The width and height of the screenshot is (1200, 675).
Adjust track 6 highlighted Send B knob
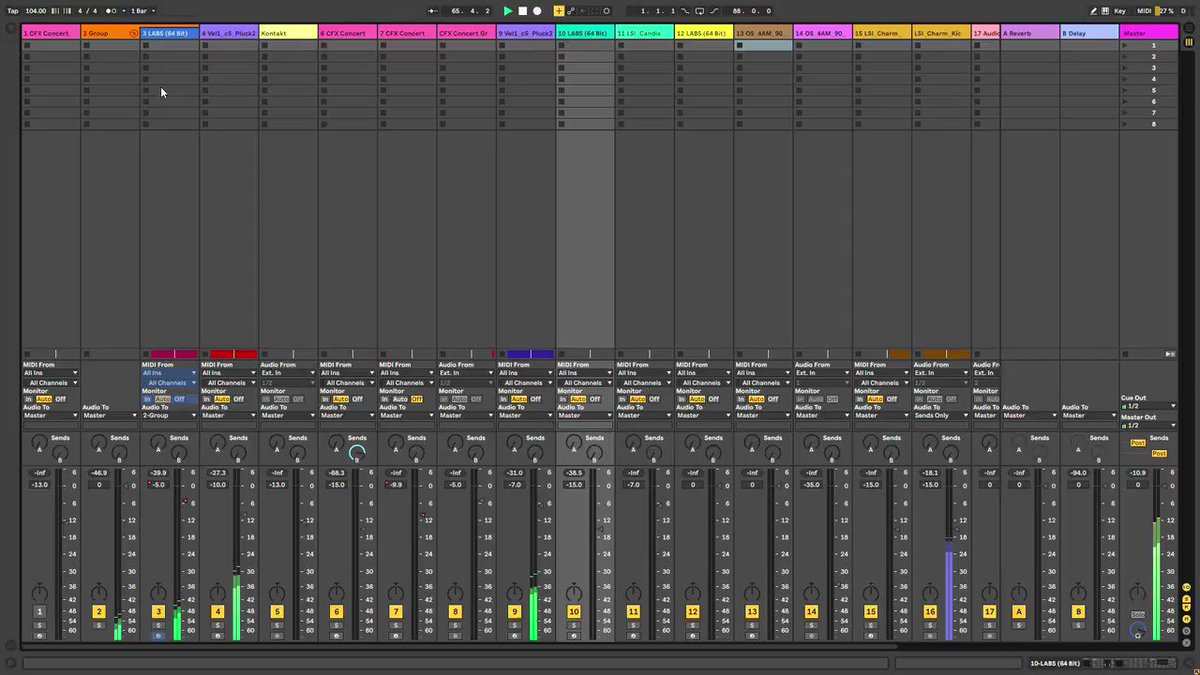click(x=357, y=454)
